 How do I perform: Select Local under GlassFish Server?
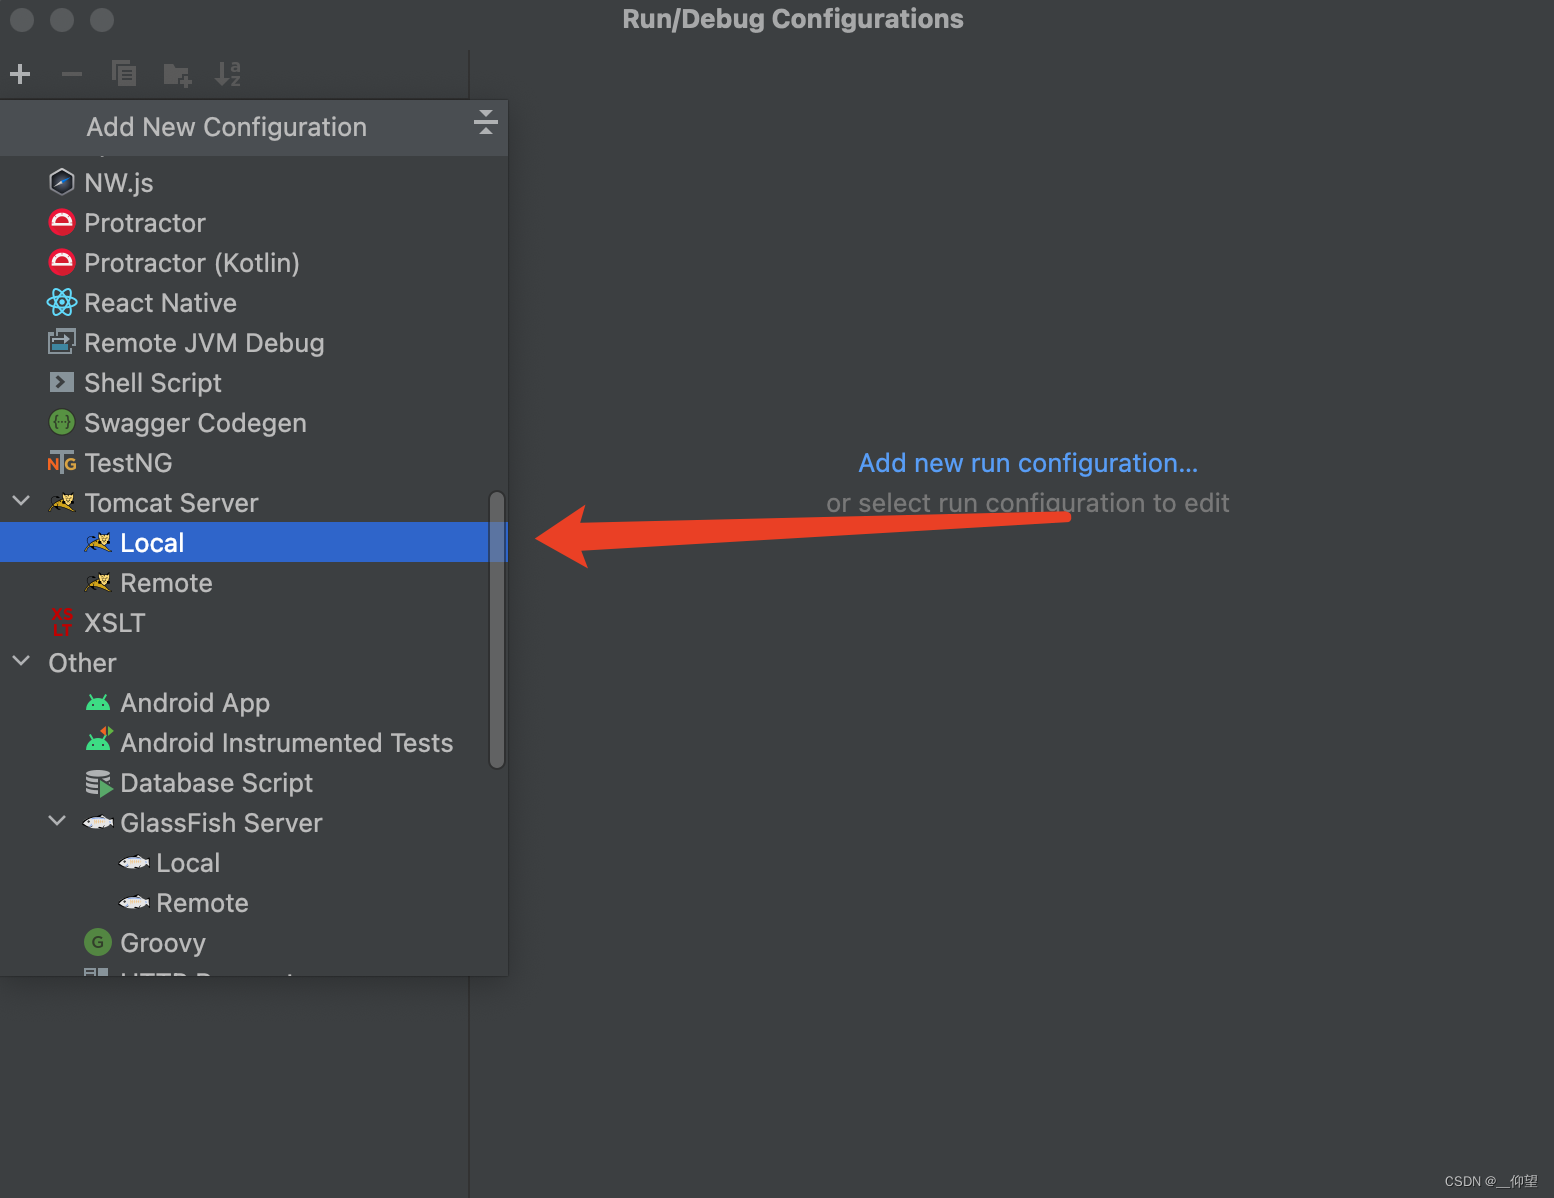point(254,862)
